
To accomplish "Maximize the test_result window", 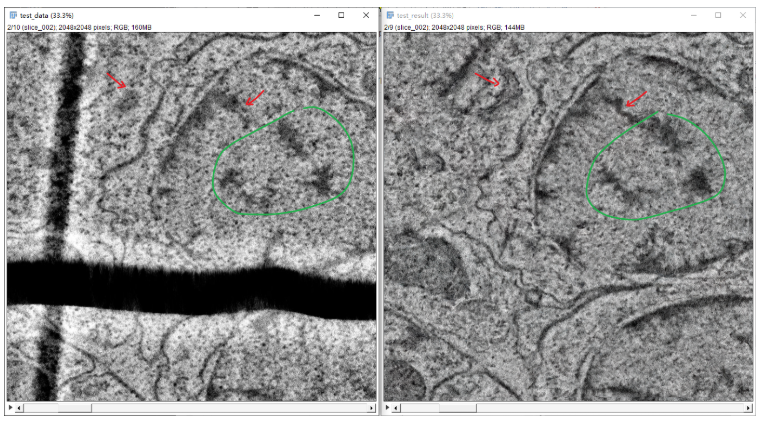I will 718,16.
